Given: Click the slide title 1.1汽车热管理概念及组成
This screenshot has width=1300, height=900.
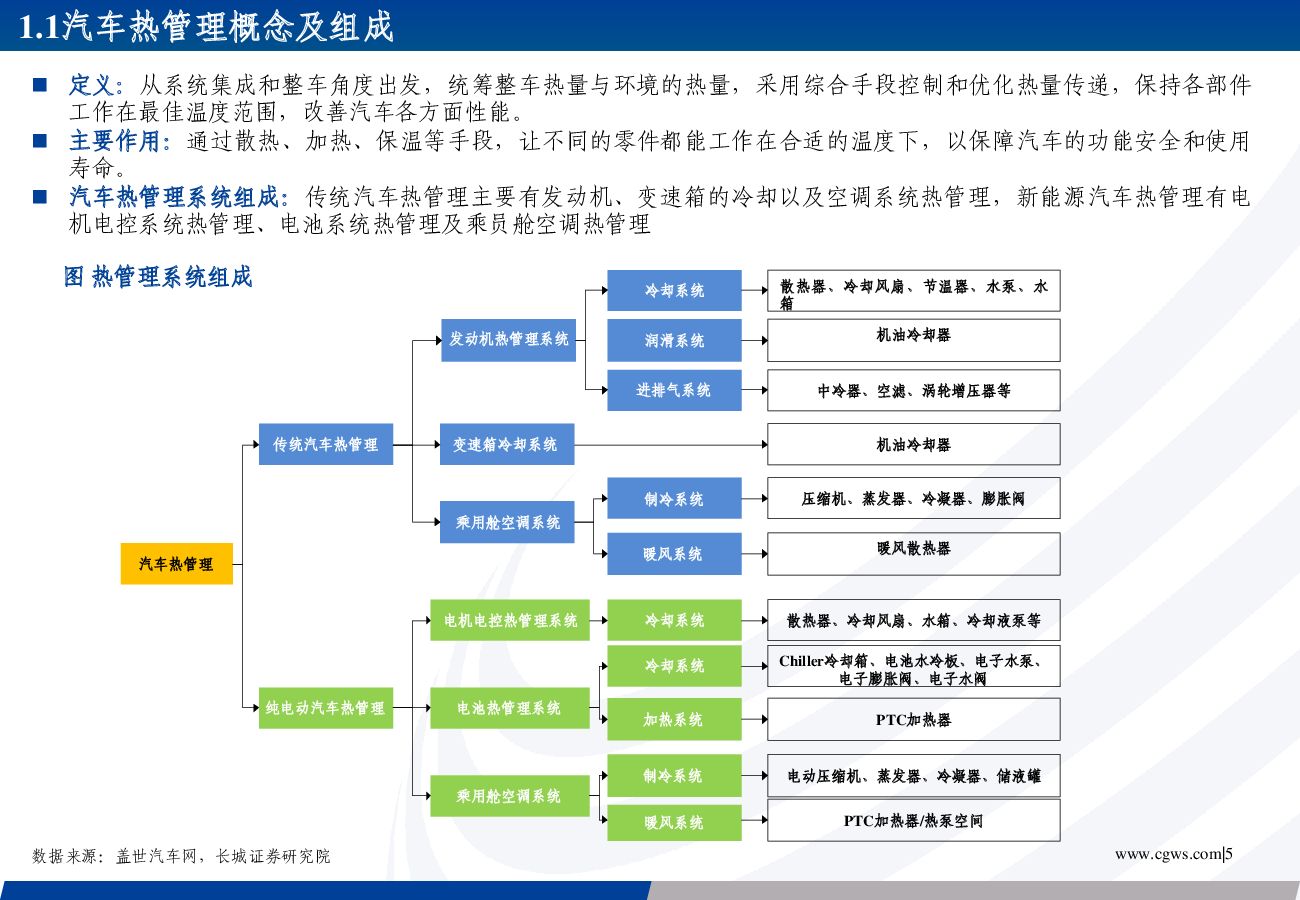Looking at the screenshot, I should point(207,27).
